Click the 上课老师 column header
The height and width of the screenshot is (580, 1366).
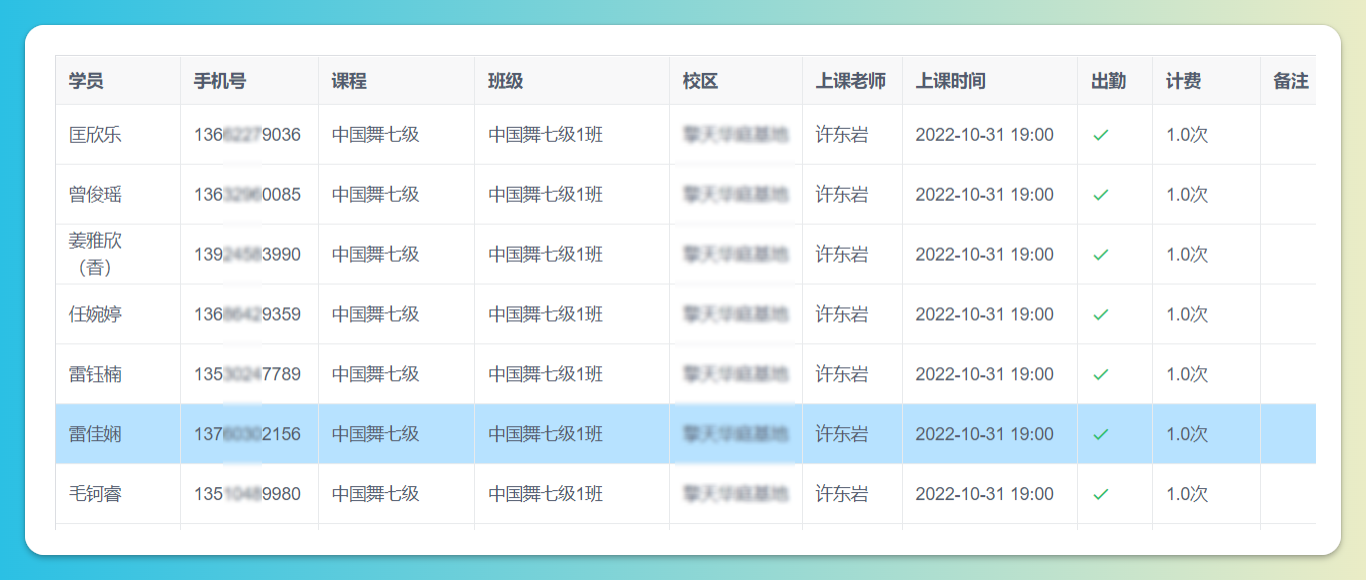click(x=851, y=81)
